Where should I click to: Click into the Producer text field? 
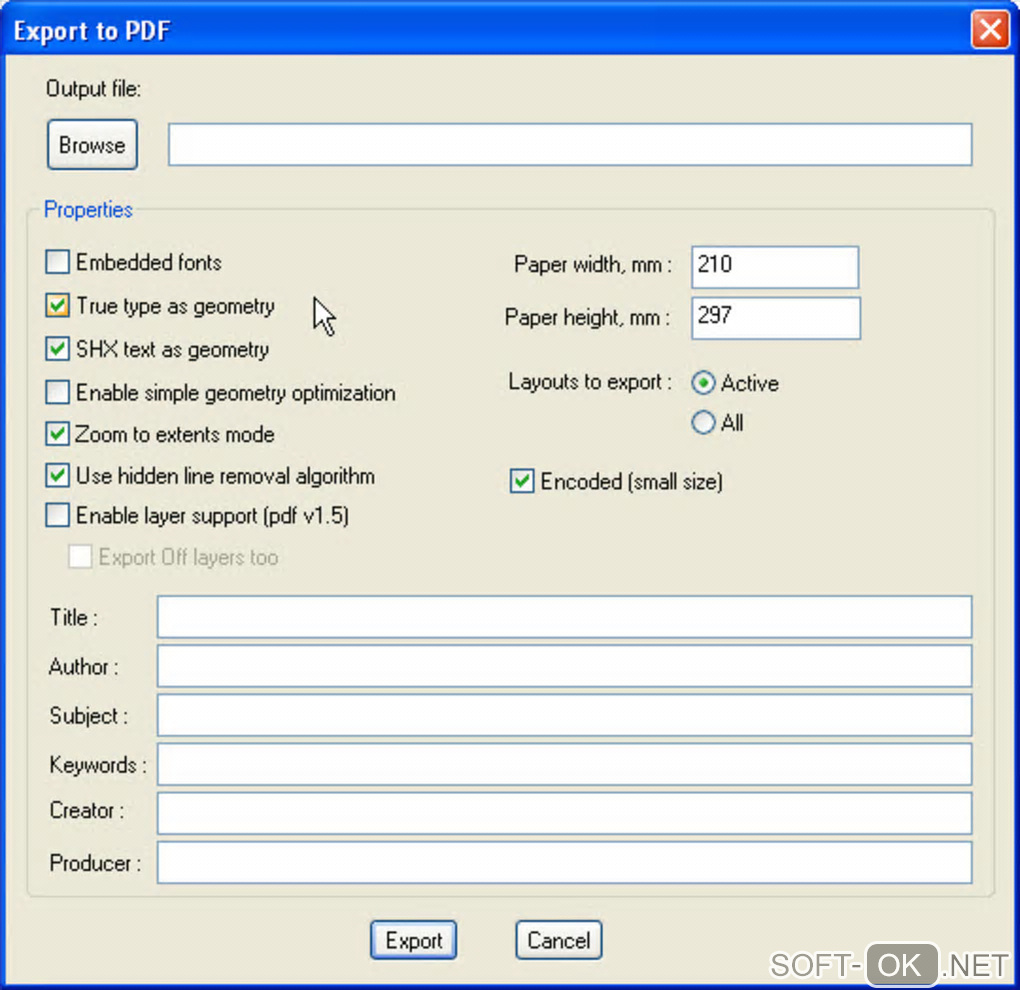[564, 863]
